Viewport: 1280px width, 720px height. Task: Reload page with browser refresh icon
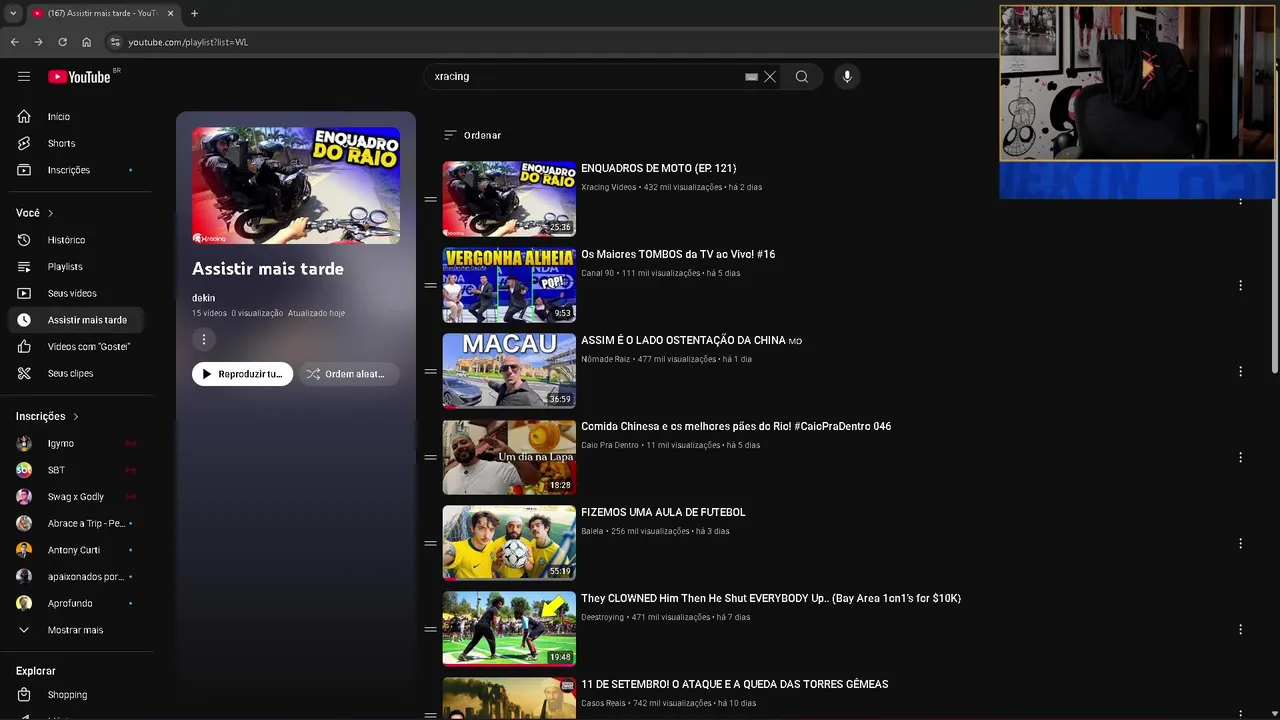coord(62,42)
